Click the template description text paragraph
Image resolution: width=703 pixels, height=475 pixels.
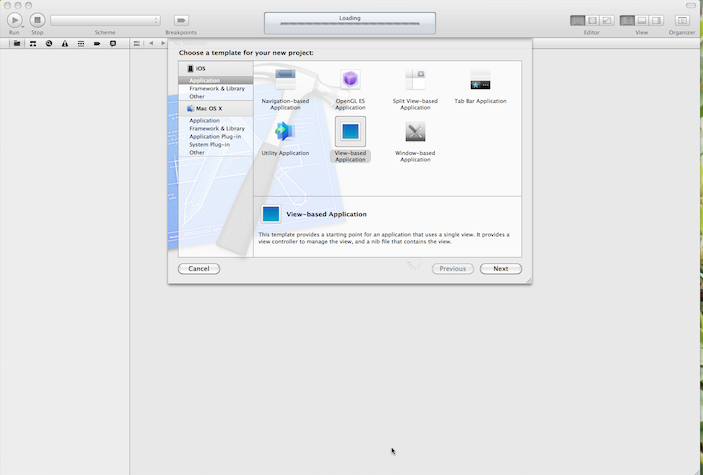click(x=384, y=238)
